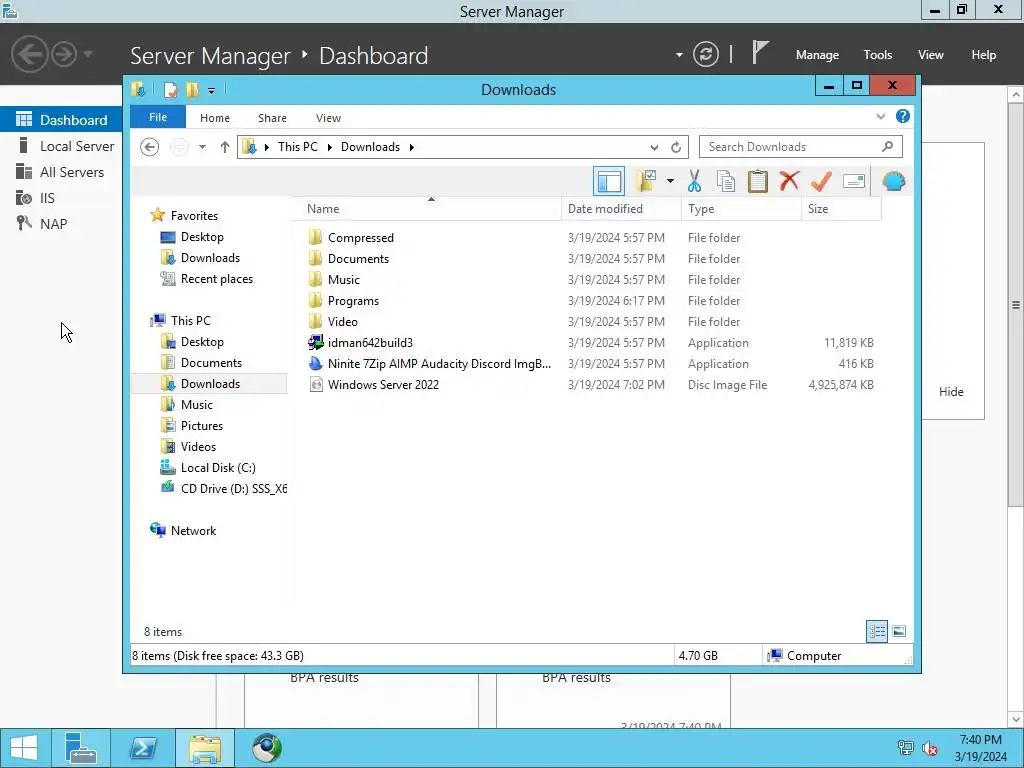
Task: Click the Copy icon in toolbar
Action: point(726,181)
